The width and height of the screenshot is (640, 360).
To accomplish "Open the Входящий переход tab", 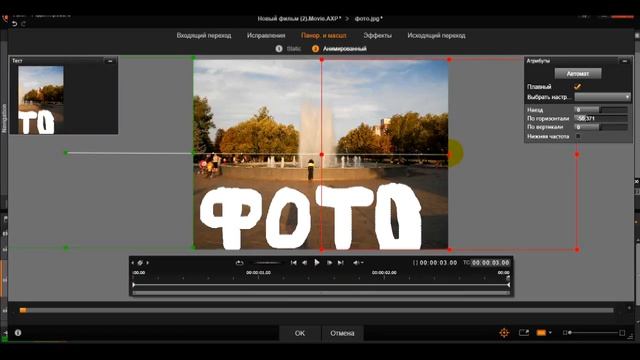I will pos(204,36).
